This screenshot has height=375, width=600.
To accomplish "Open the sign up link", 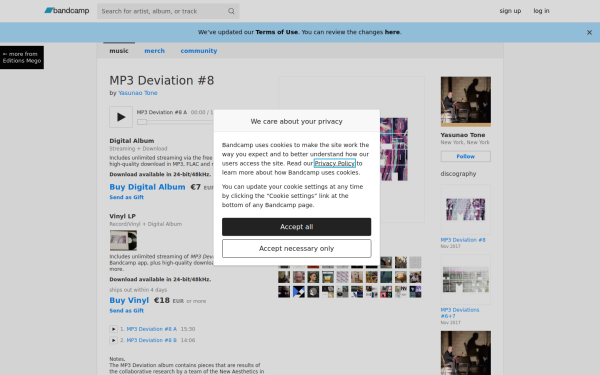I will [510, 11].
